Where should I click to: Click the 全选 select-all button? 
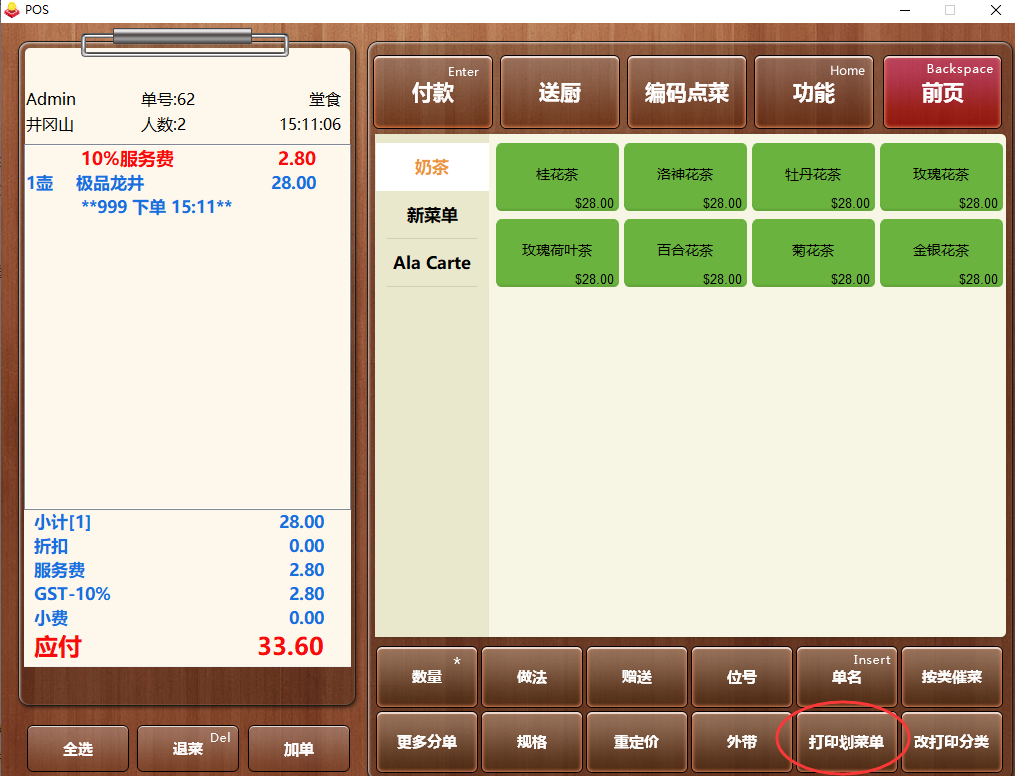[78, 749]
